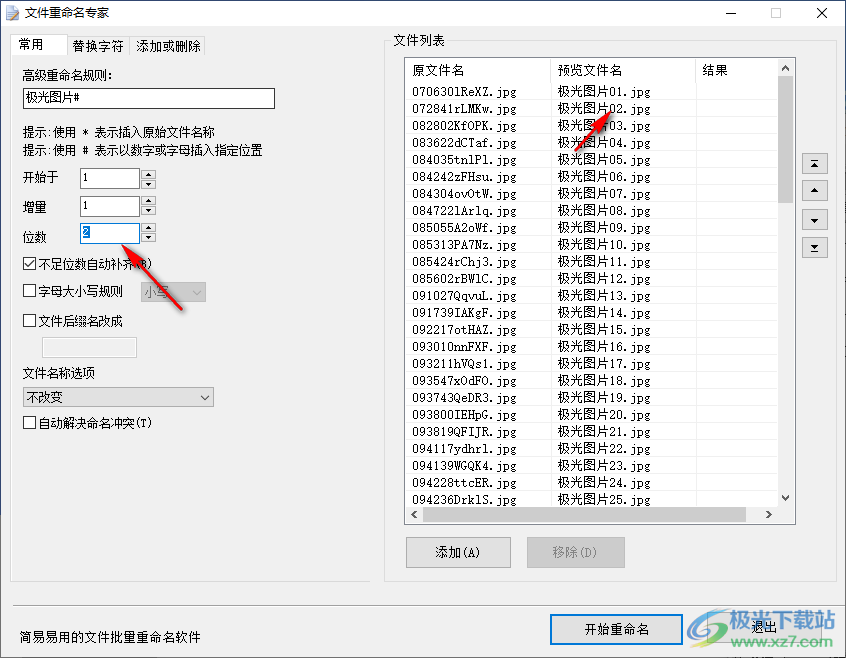This screenshot has width=846, height=658.
Task: Select file 084304ovOtW.jpg
Action: tap(465, 194)
